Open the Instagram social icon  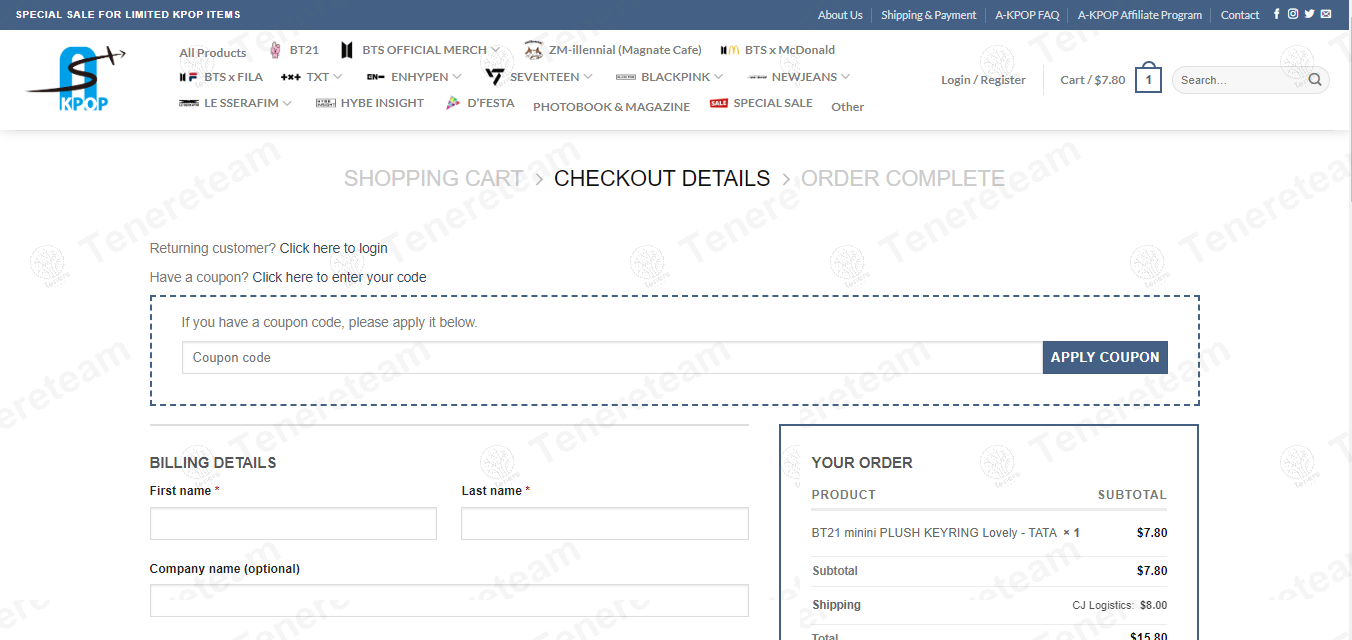(x=1293, y=14)
